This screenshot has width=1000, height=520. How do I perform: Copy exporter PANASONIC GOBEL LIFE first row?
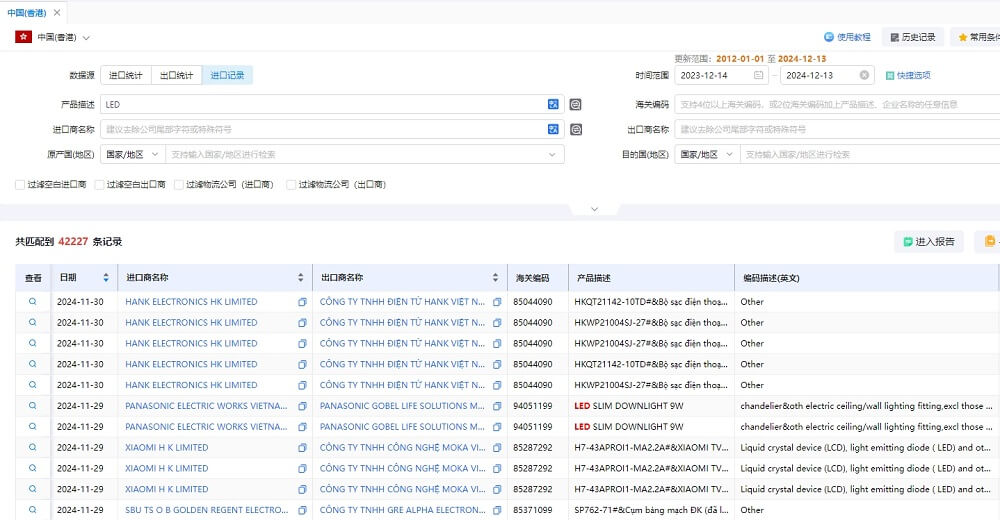497,406
